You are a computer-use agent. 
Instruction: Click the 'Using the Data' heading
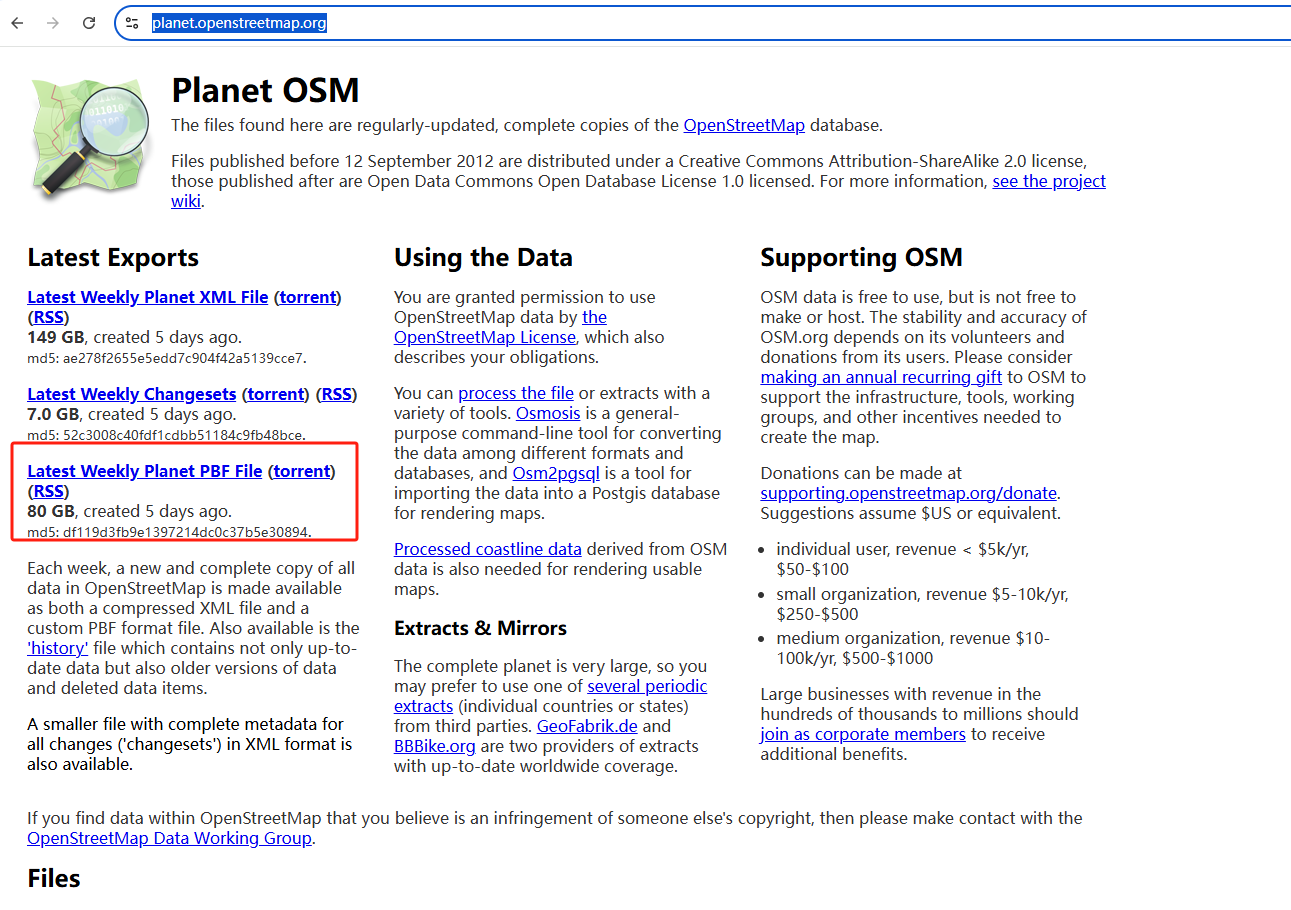tap(483, 257)
